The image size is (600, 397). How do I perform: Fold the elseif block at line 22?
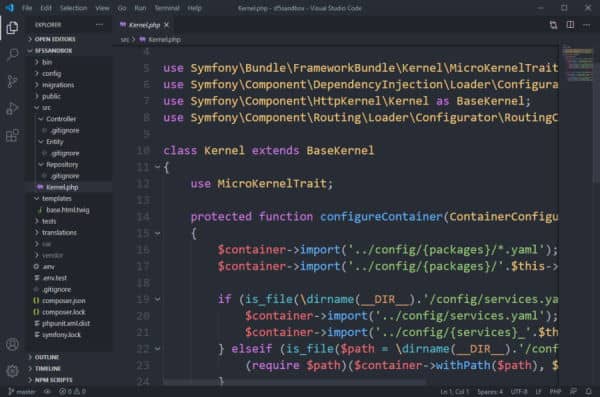(x=157, y=349)
